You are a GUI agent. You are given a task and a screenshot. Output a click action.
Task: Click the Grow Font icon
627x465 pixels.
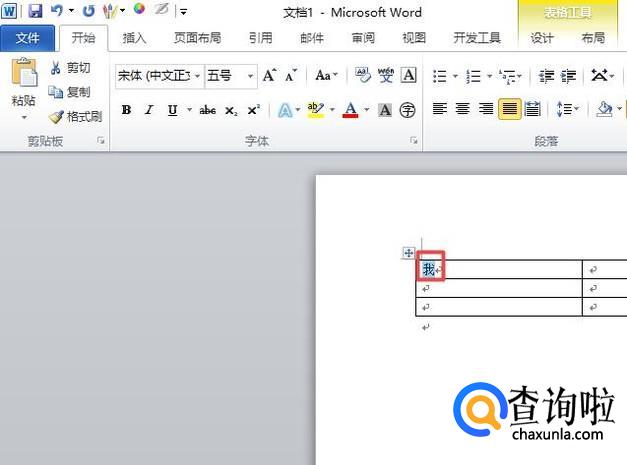(269, 75)
